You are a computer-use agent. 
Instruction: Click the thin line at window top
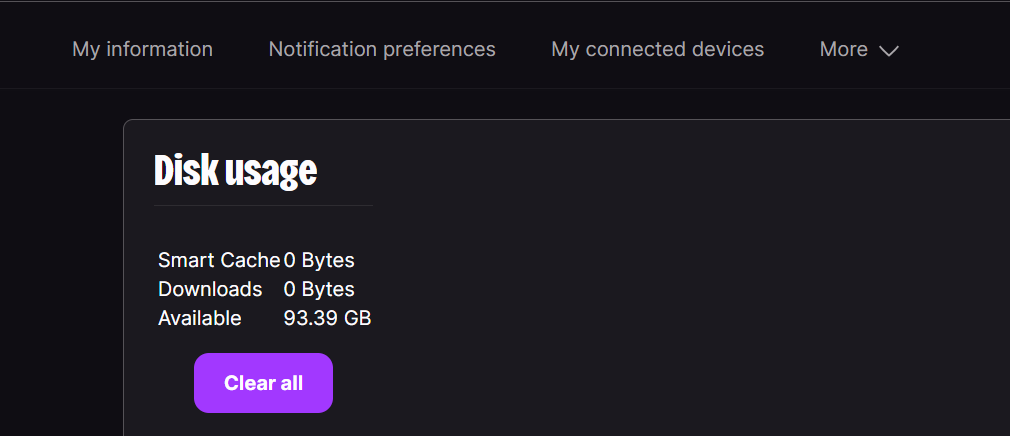click(x=505, y=1)
